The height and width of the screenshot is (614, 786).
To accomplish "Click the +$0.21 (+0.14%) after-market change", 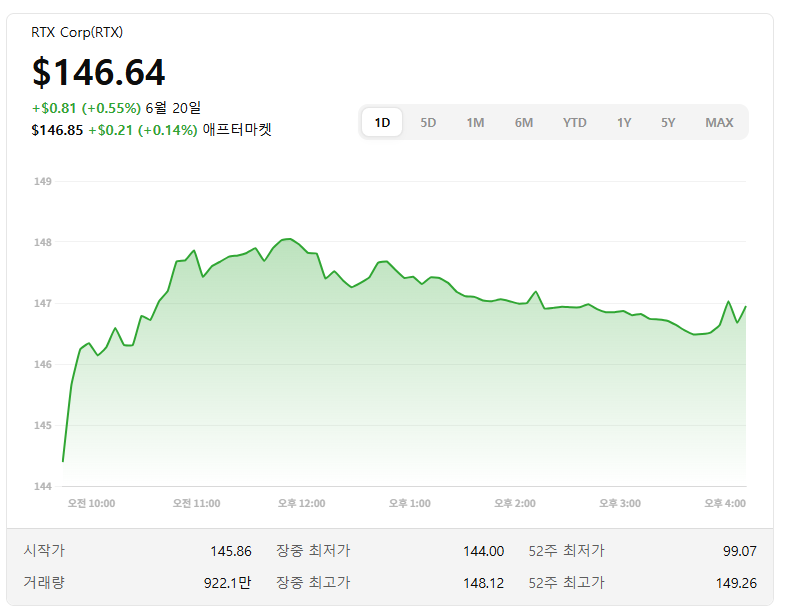I will tap(143, 130).
